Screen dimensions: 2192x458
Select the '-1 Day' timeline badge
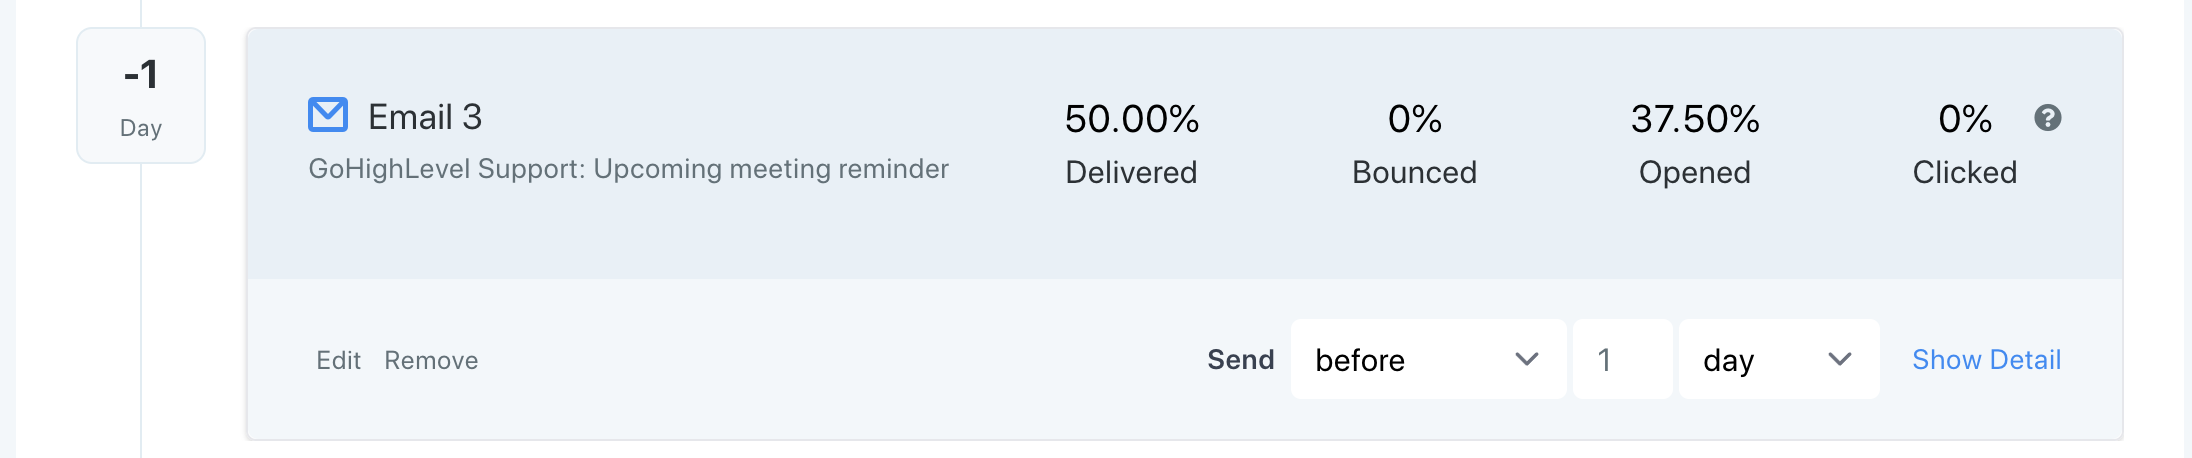(141, 96)
